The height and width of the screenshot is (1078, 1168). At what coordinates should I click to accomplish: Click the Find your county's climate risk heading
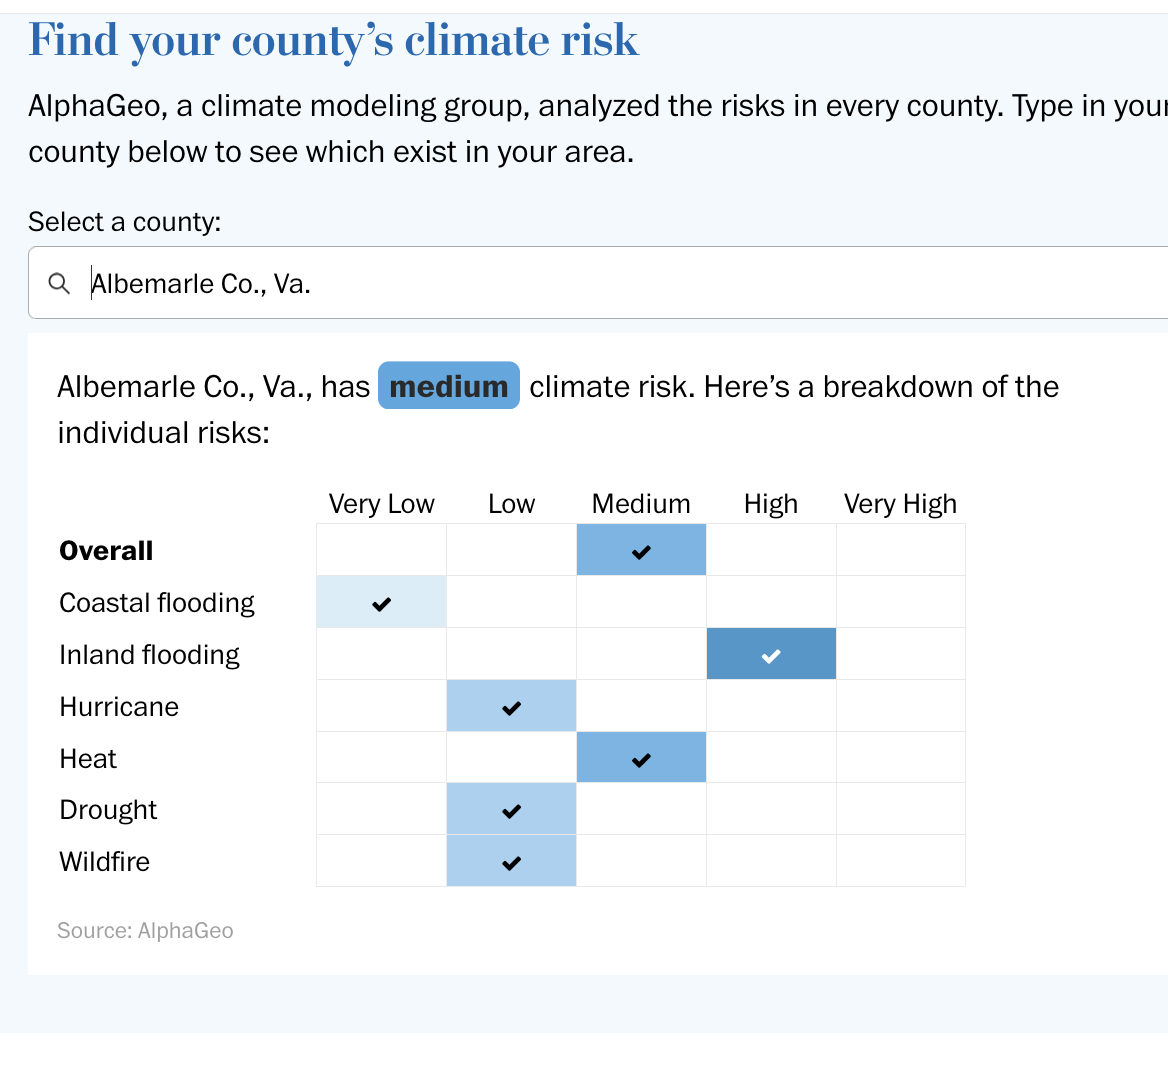(333, 41)
